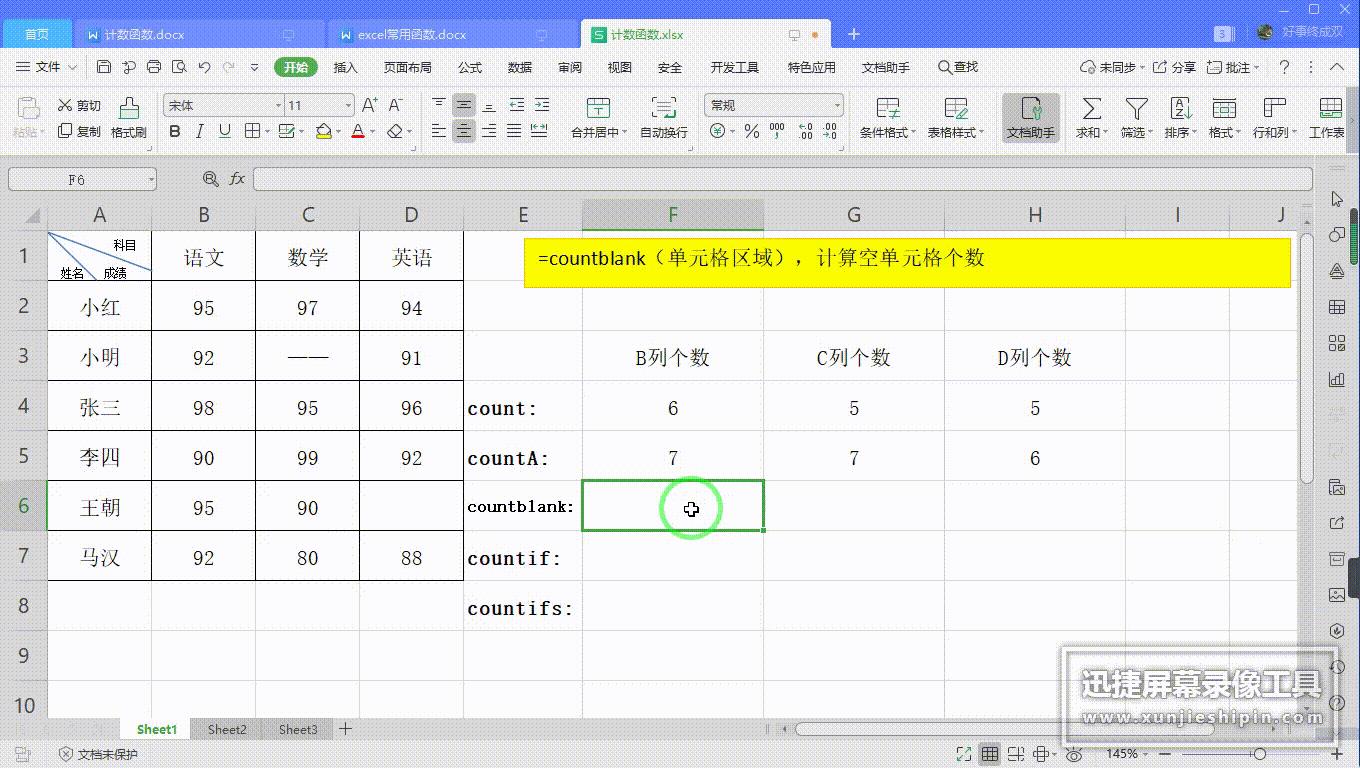This screenshot has width=1360, height=768.
Task: Click the Find (查找) button
Action: pos(958,67)
